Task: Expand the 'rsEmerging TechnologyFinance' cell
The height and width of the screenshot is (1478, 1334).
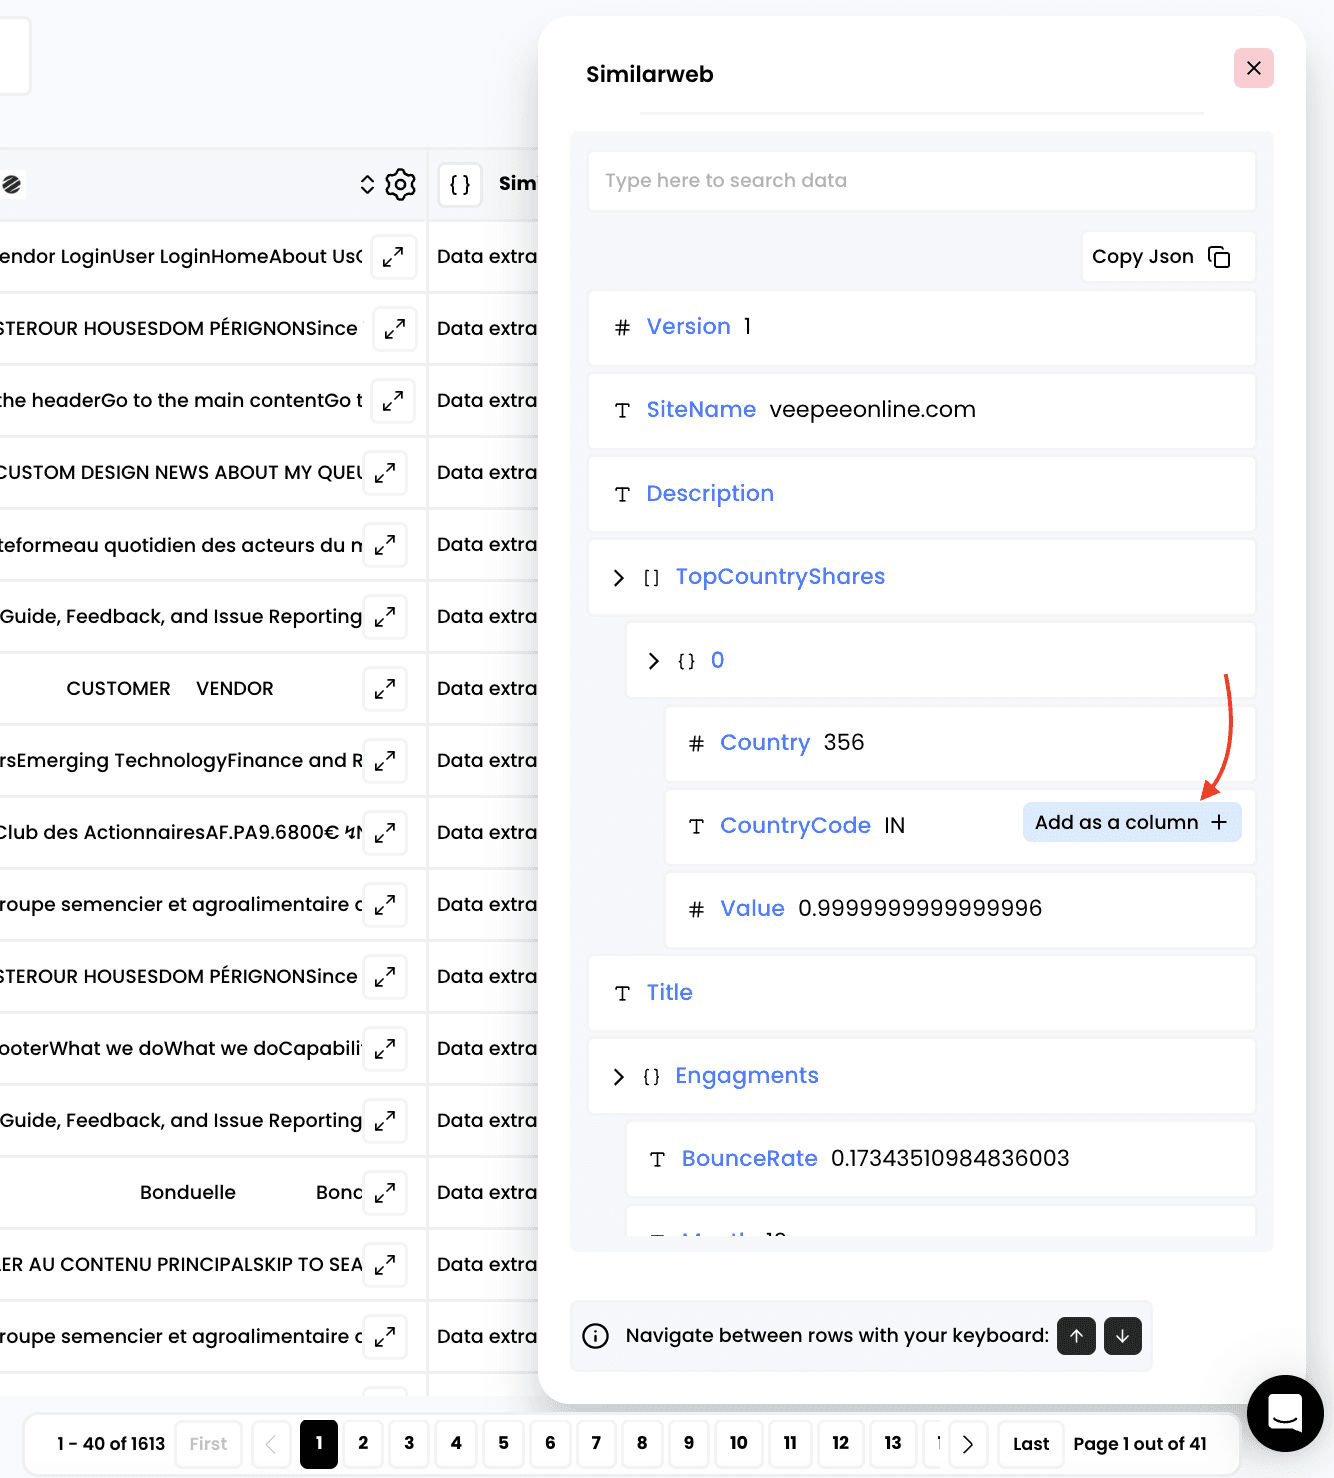Action: point(385,761)
